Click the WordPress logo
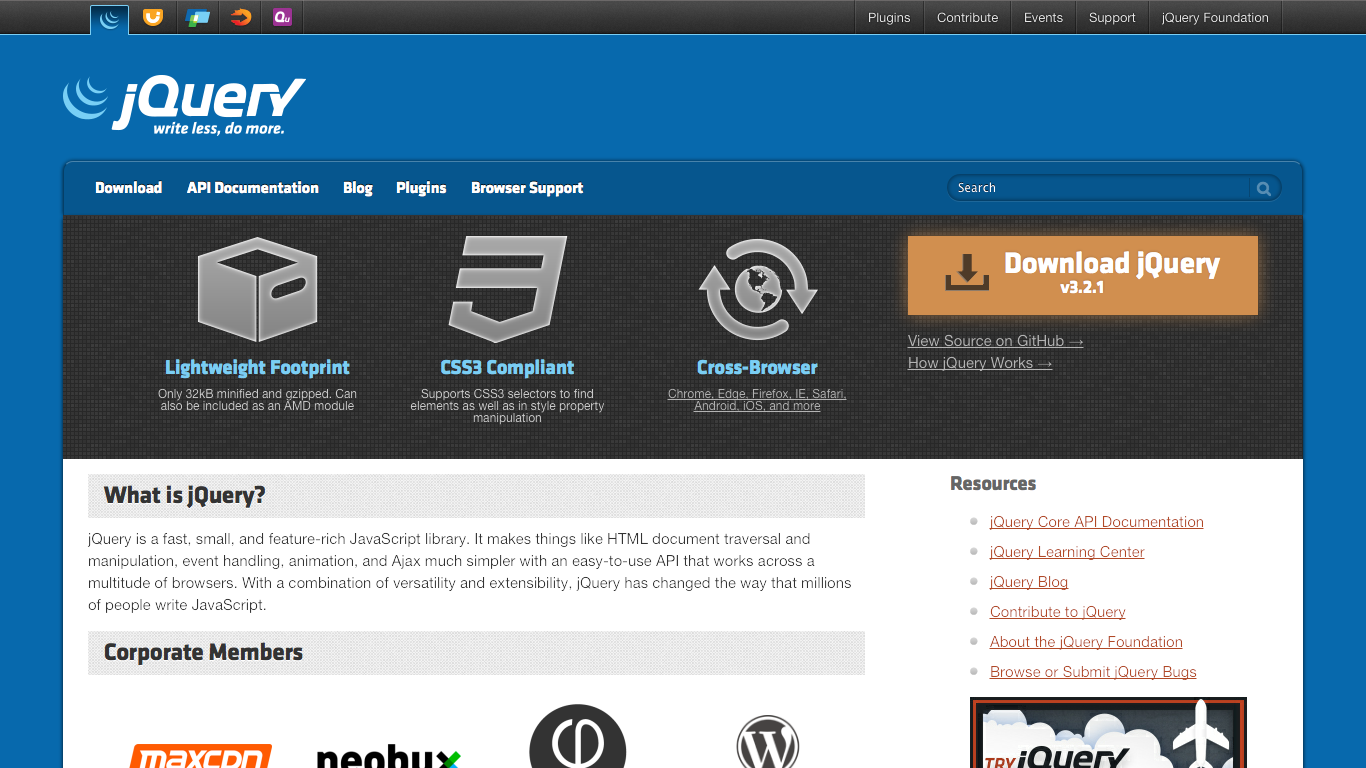 pyautogui.click(x=765, y=745)
